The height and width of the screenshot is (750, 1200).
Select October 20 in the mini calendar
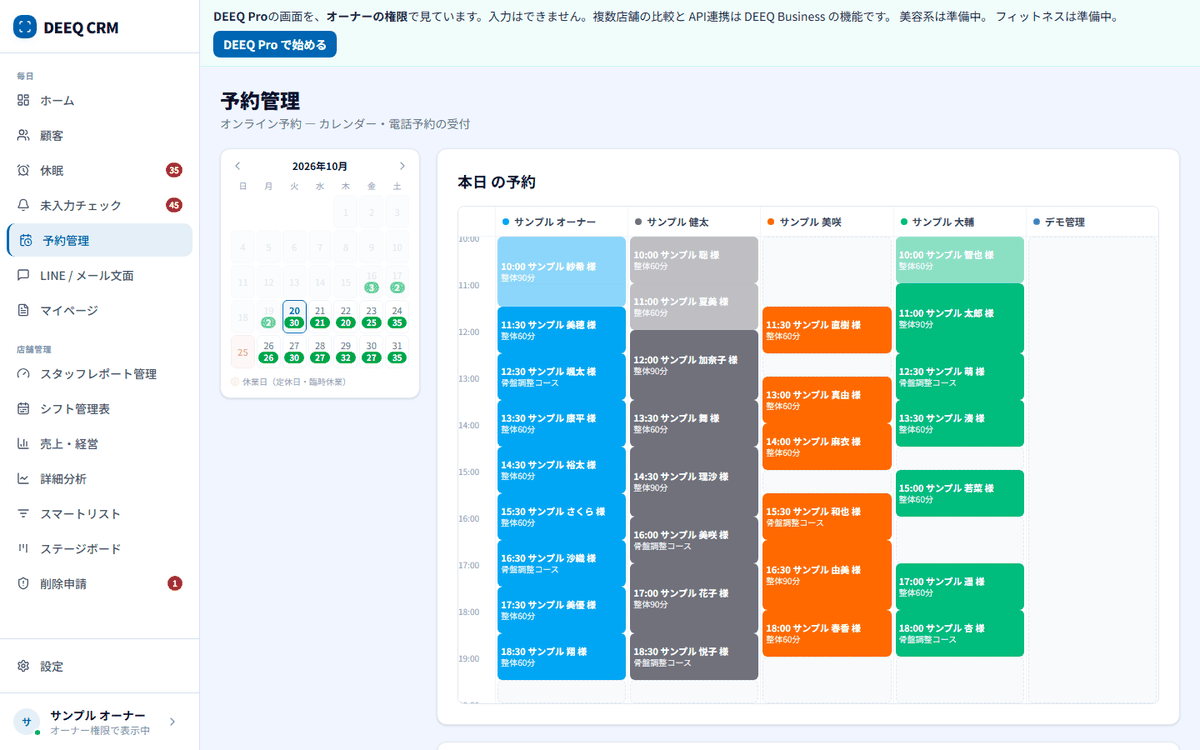[x=294, y=315]
